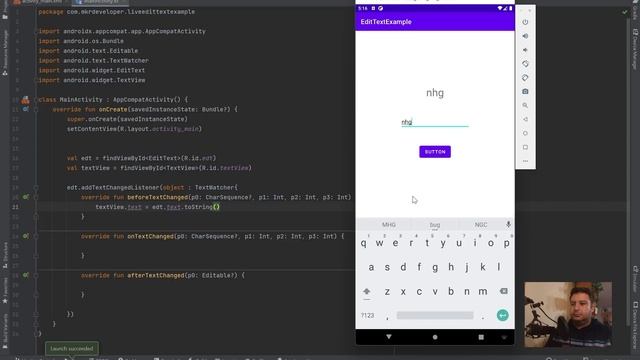Image resolution: width=640 pixels, height=360 pixels.
Task: Tap the m key on keyboard
Action: pyautogui.click(x=483, y=291)
